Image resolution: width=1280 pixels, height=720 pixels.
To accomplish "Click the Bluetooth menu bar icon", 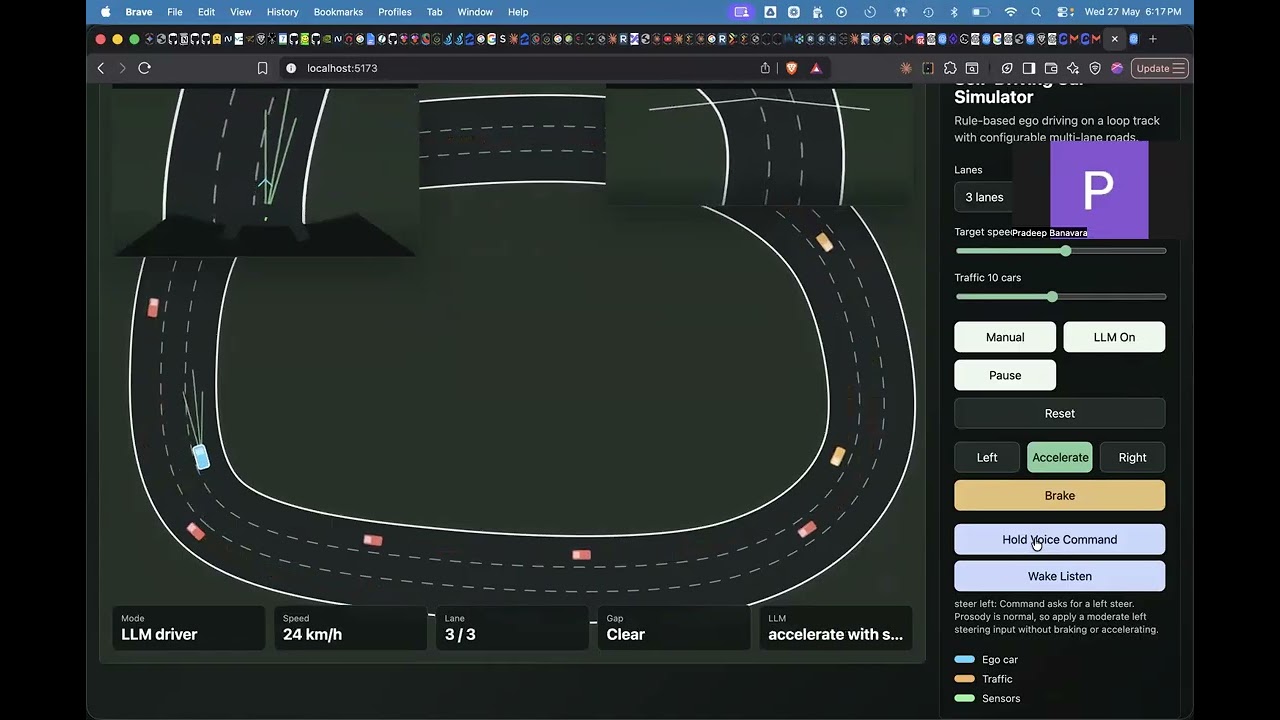I will (954, 12).
